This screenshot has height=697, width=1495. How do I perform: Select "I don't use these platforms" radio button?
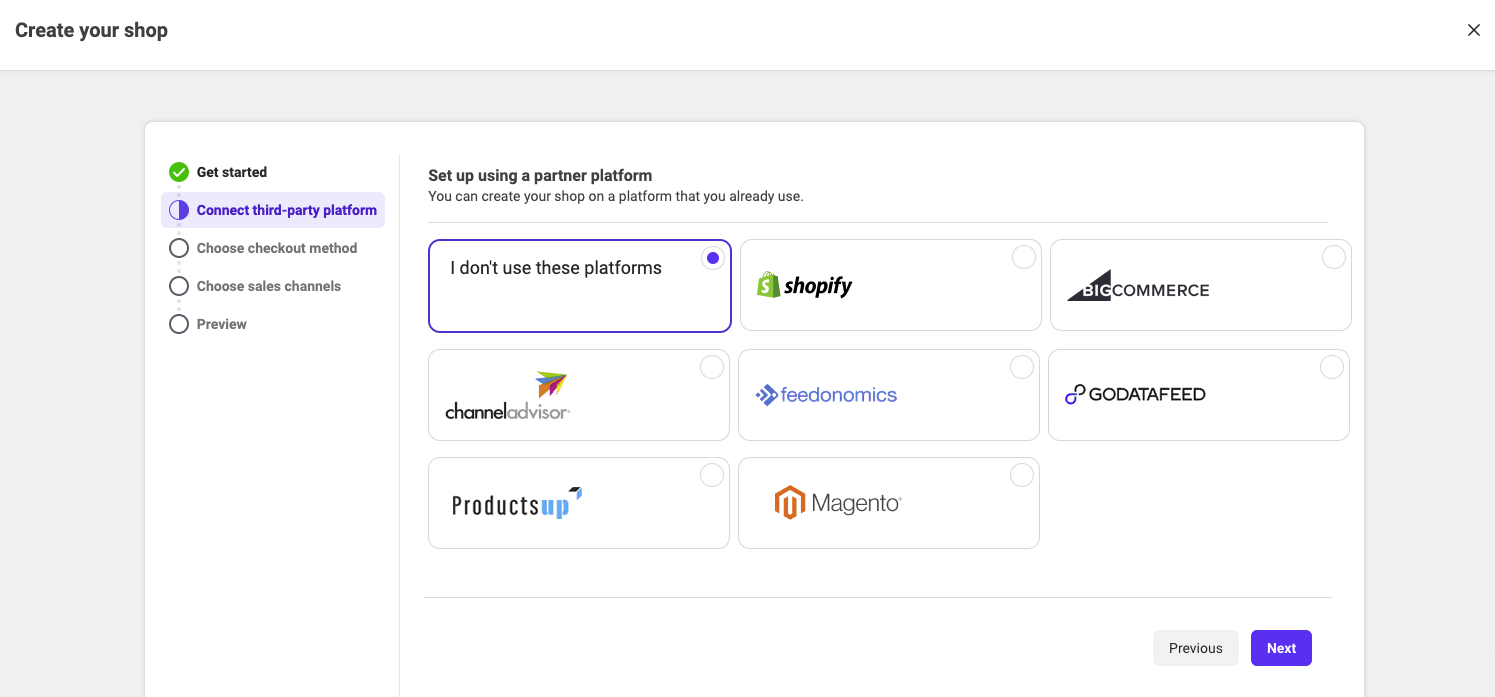click(x=712, y=258)
